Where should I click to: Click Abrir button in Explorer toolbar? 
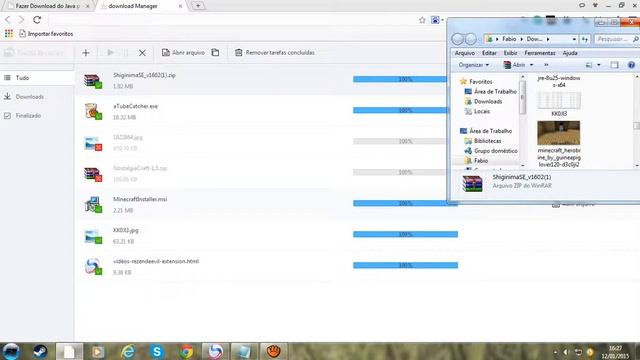click(x=514, y=65)
